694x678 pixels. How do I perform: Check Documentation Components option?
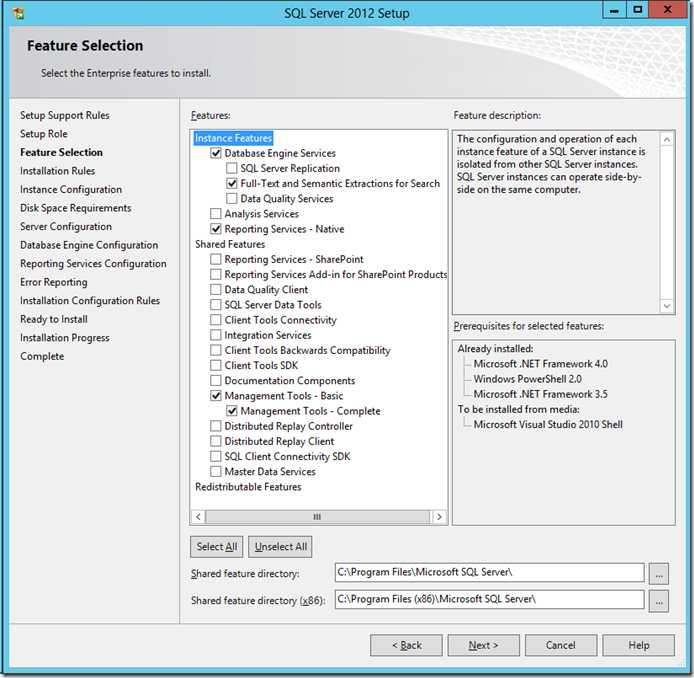point(216,380)
